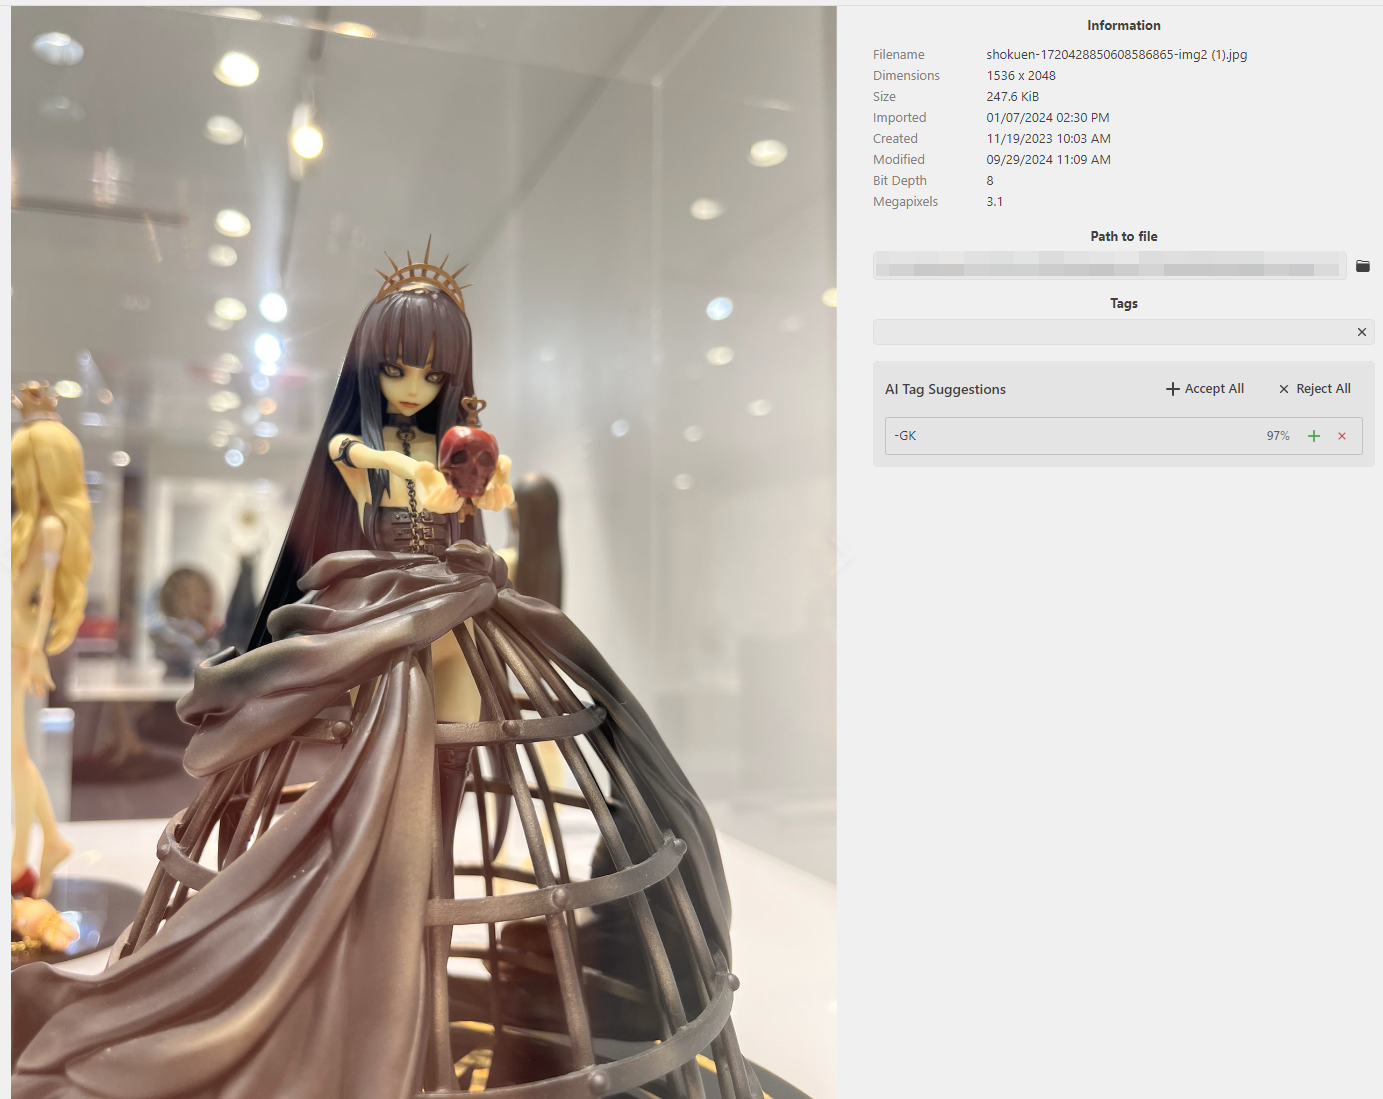Click the Modified label
The width and height of the screenshot is (1383, 1099).
coord(898,160)
